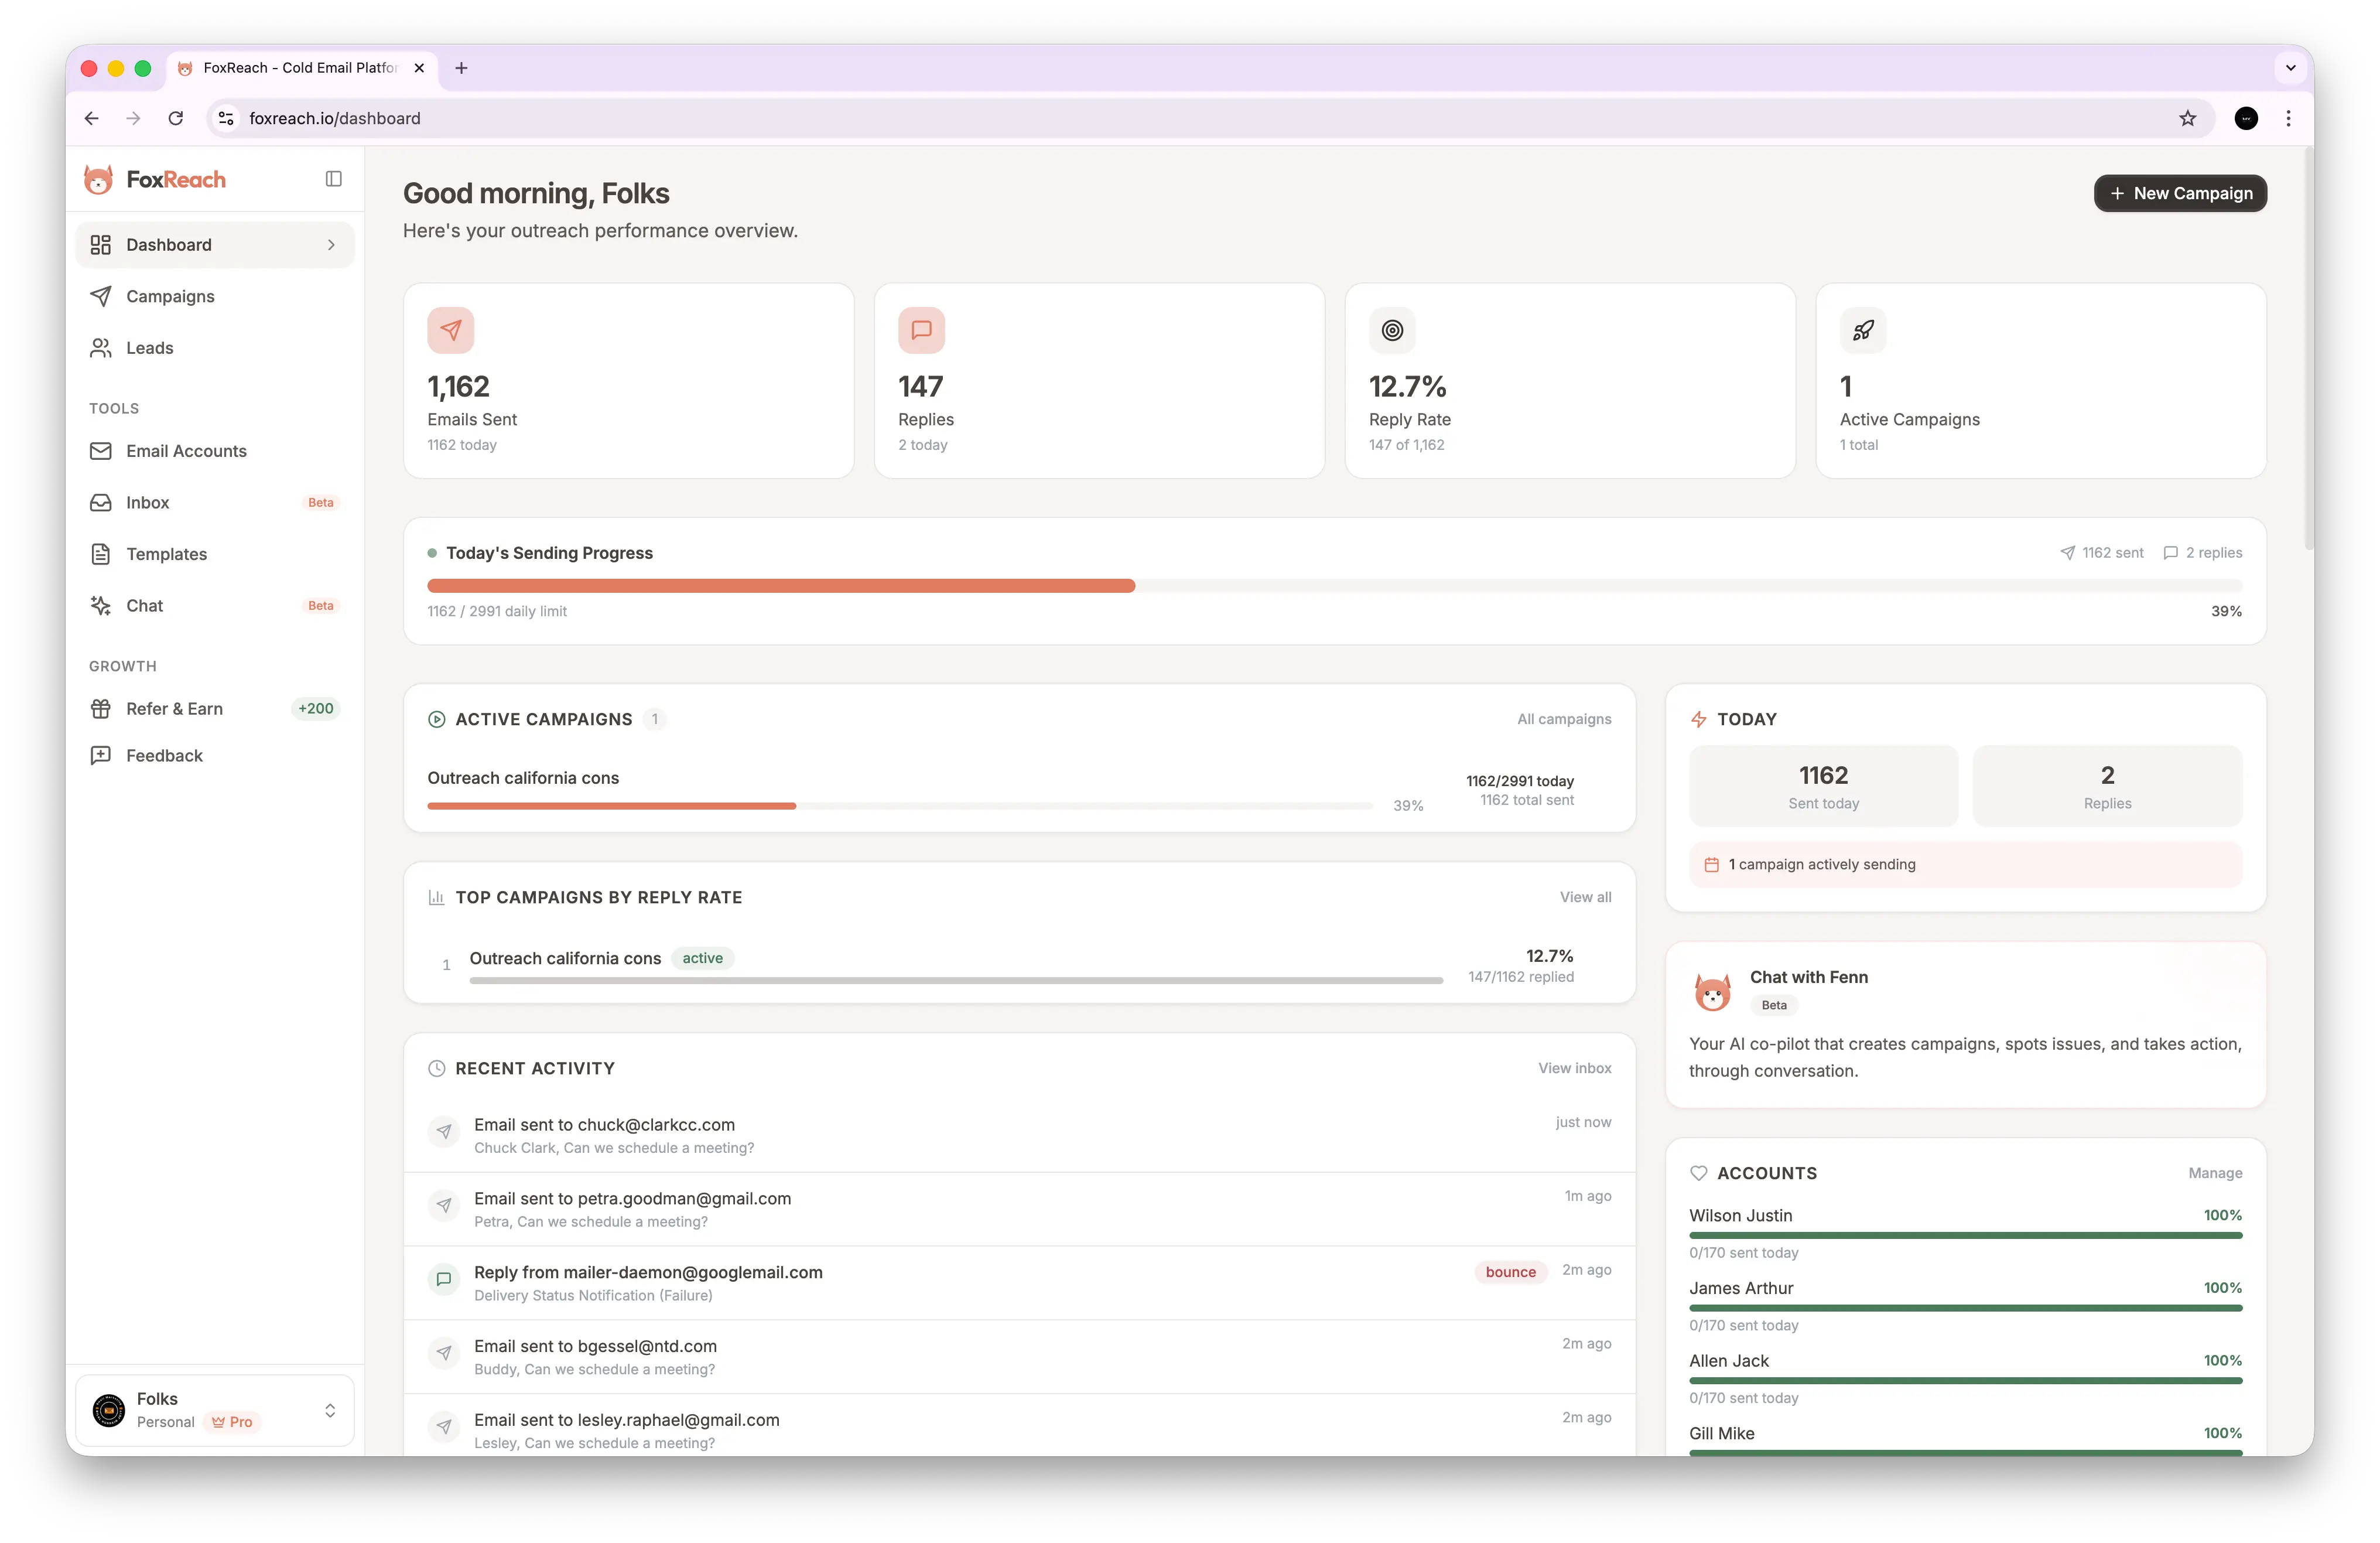2380x1543 pixels.
Task: Open Dashboard in sidebar
Action: coord(215,245)
